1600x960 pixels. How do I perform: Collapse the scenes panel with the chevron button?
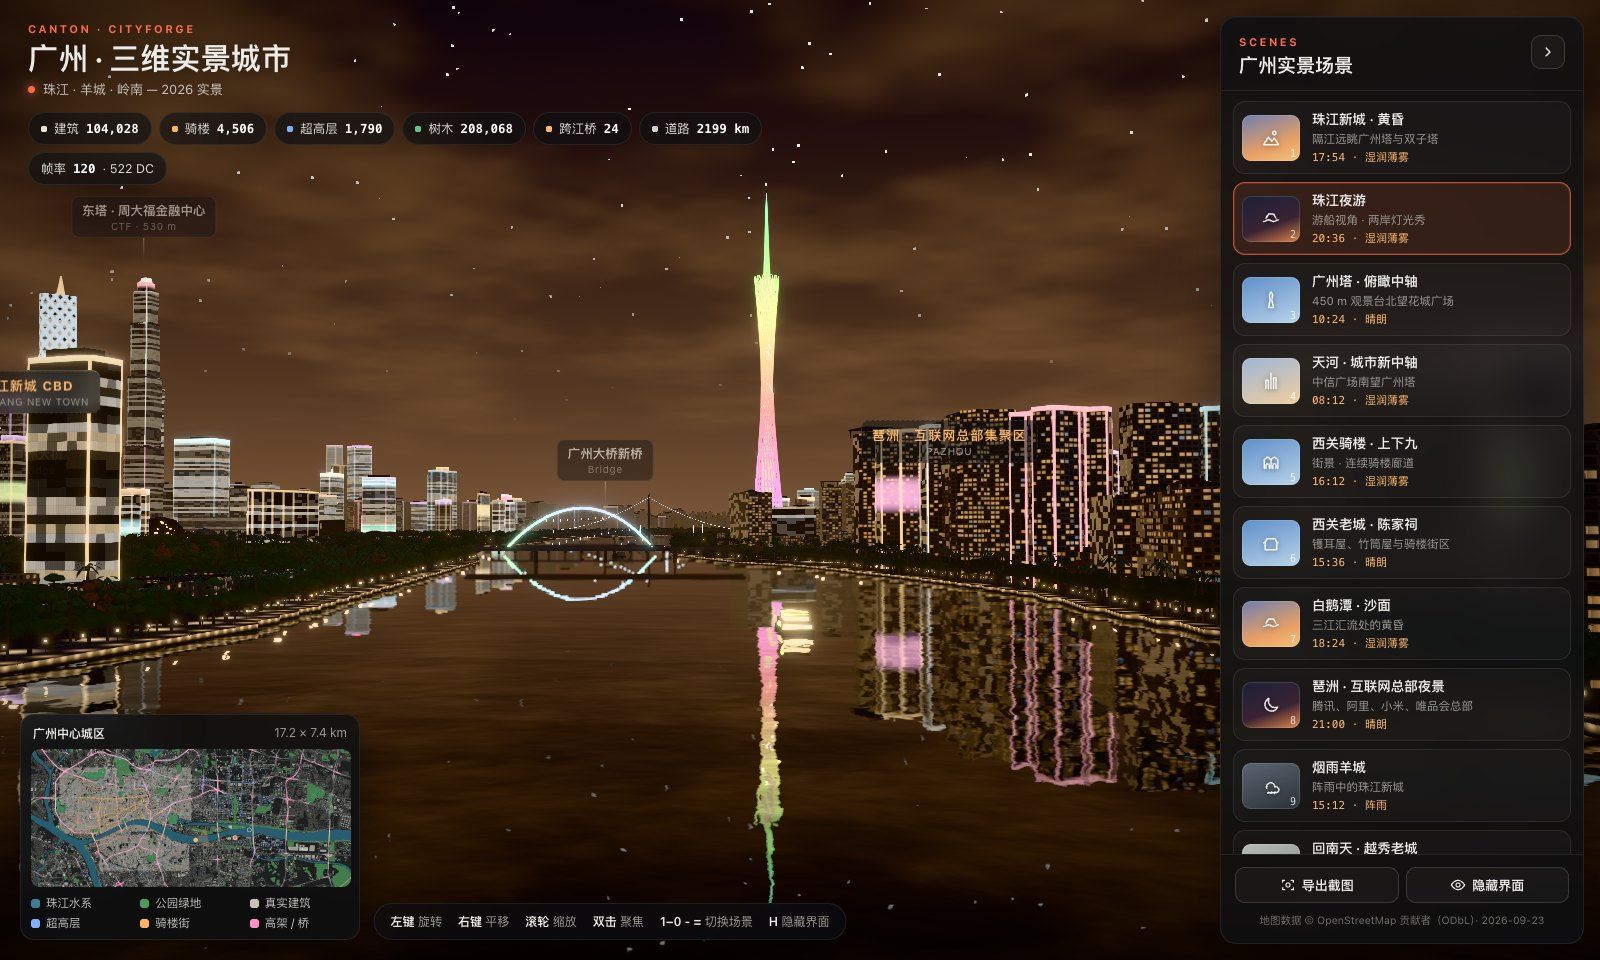point(1547,52)
